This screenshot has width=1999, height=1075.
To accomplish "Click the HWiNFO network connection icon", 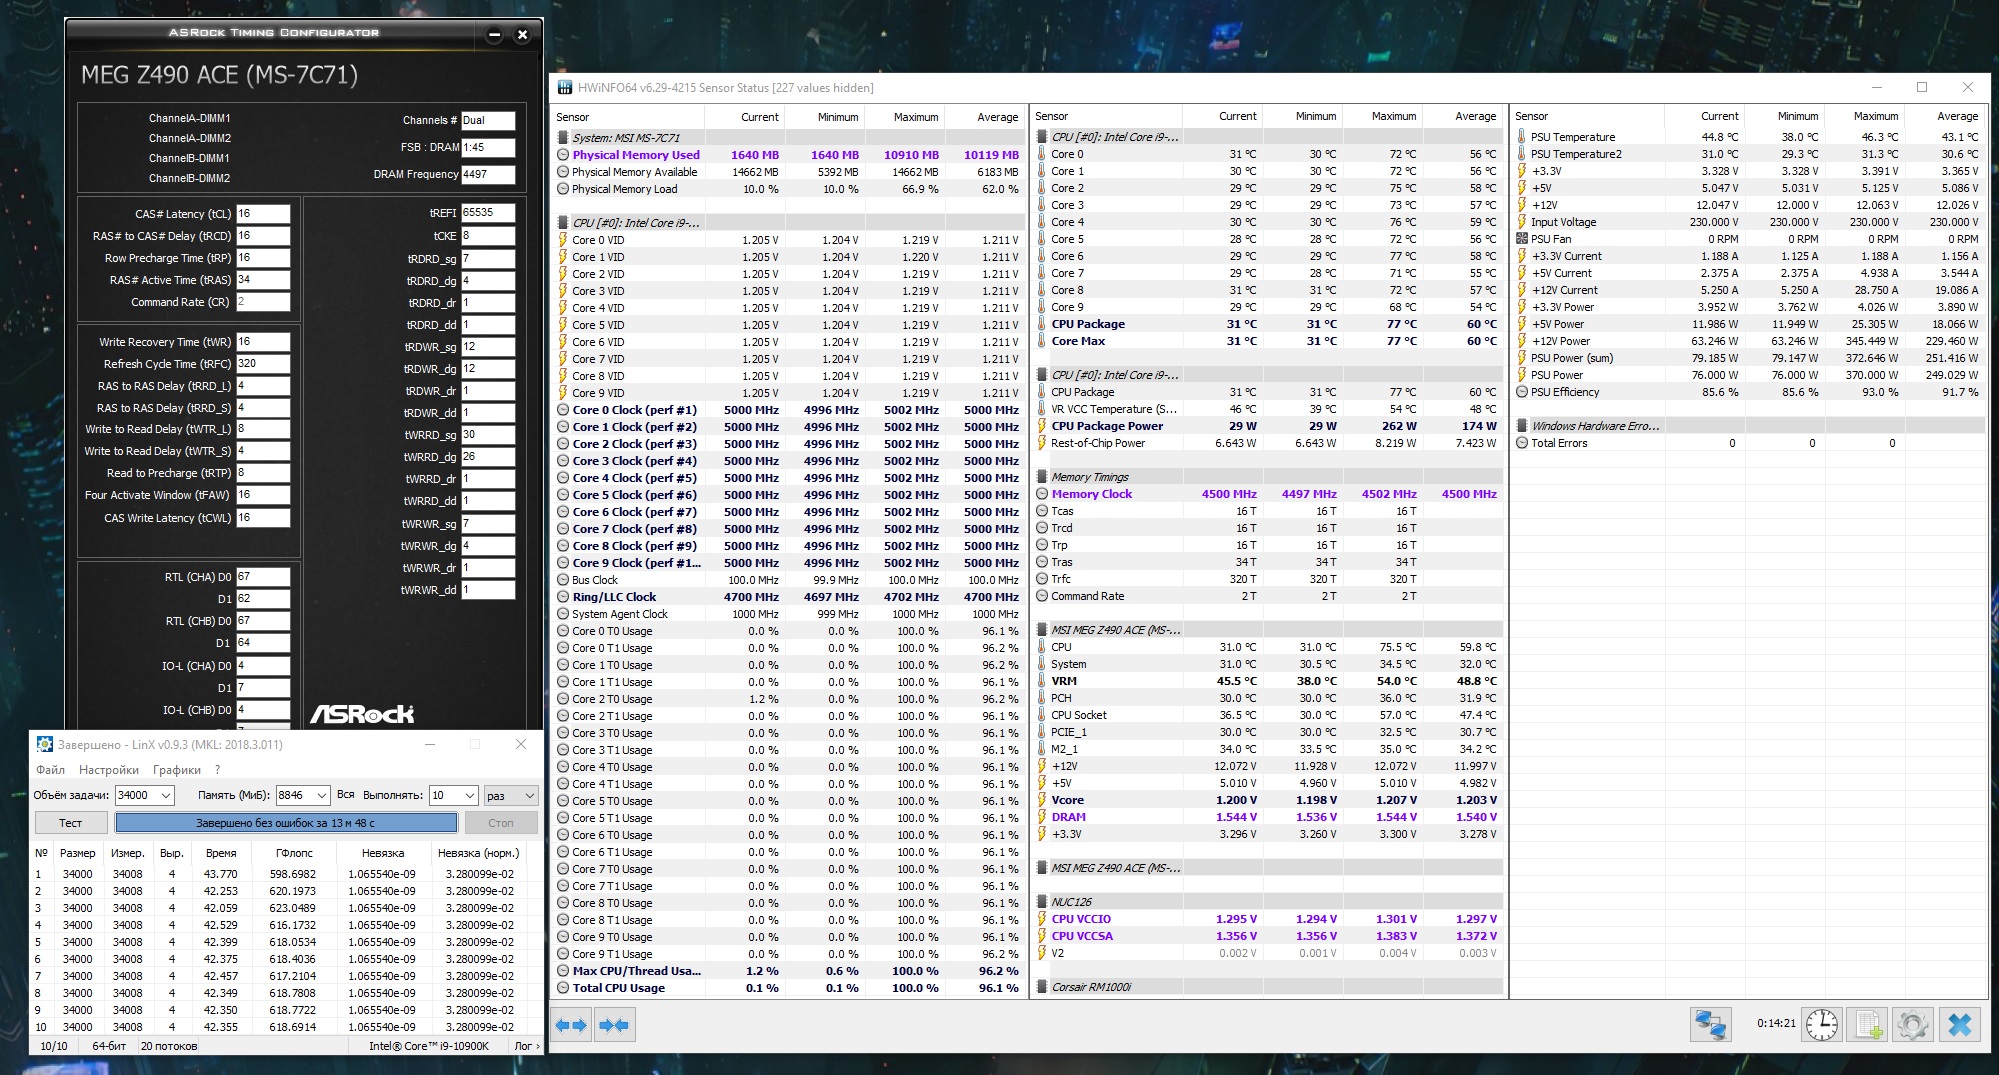I will [1710, 1025].
